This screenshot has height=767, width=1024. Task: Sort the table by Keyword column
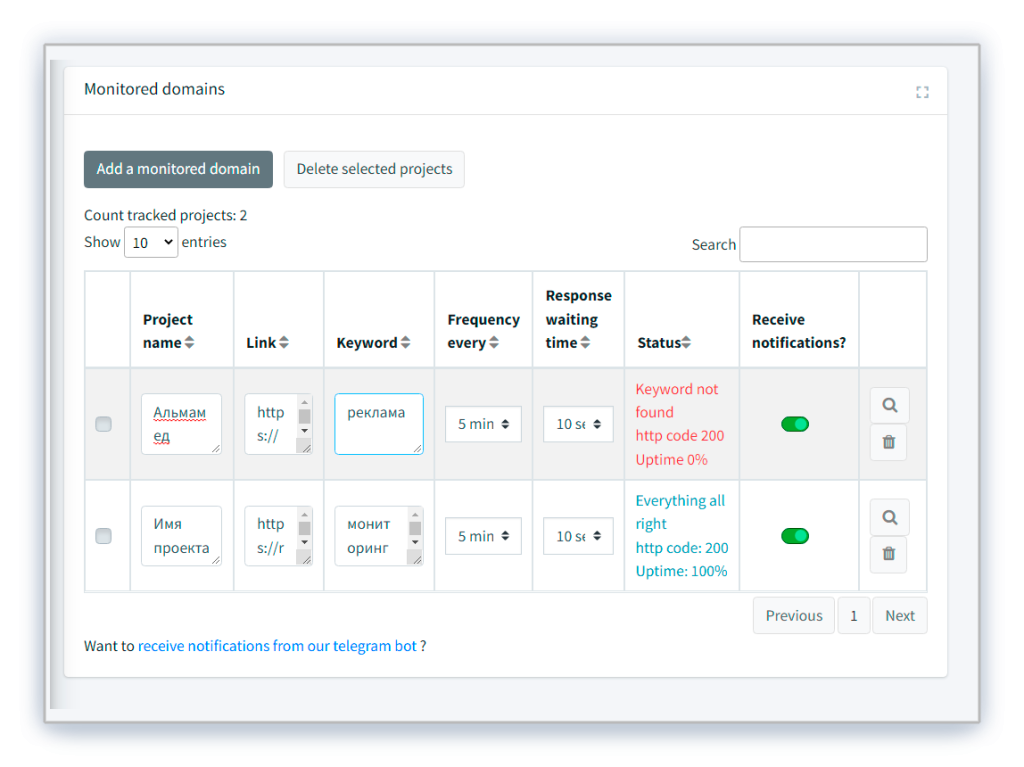pyautogui.click(x=405, y=343)
